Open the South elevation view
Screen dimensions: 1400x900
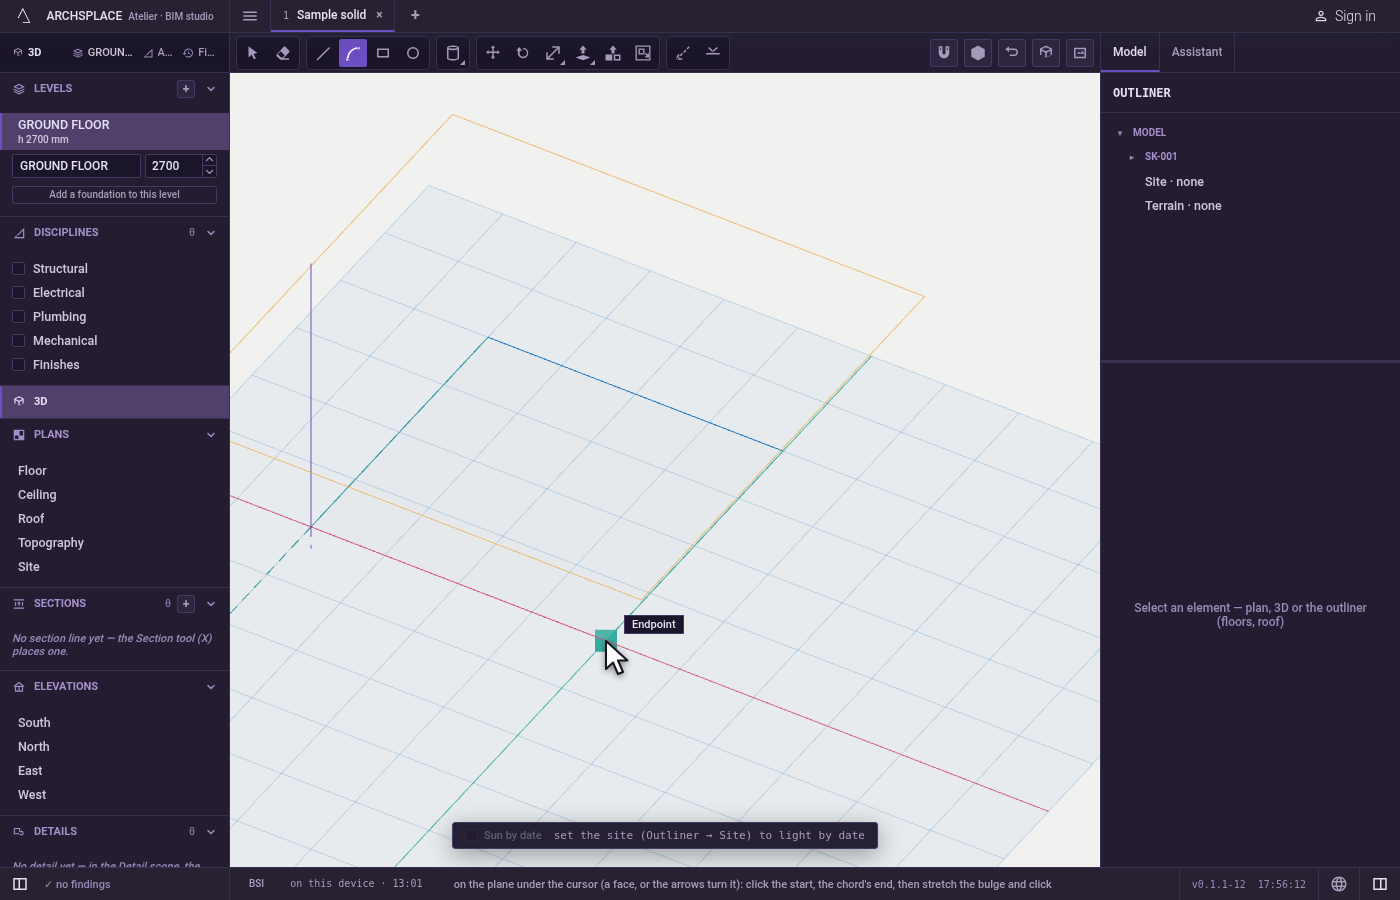34,723
